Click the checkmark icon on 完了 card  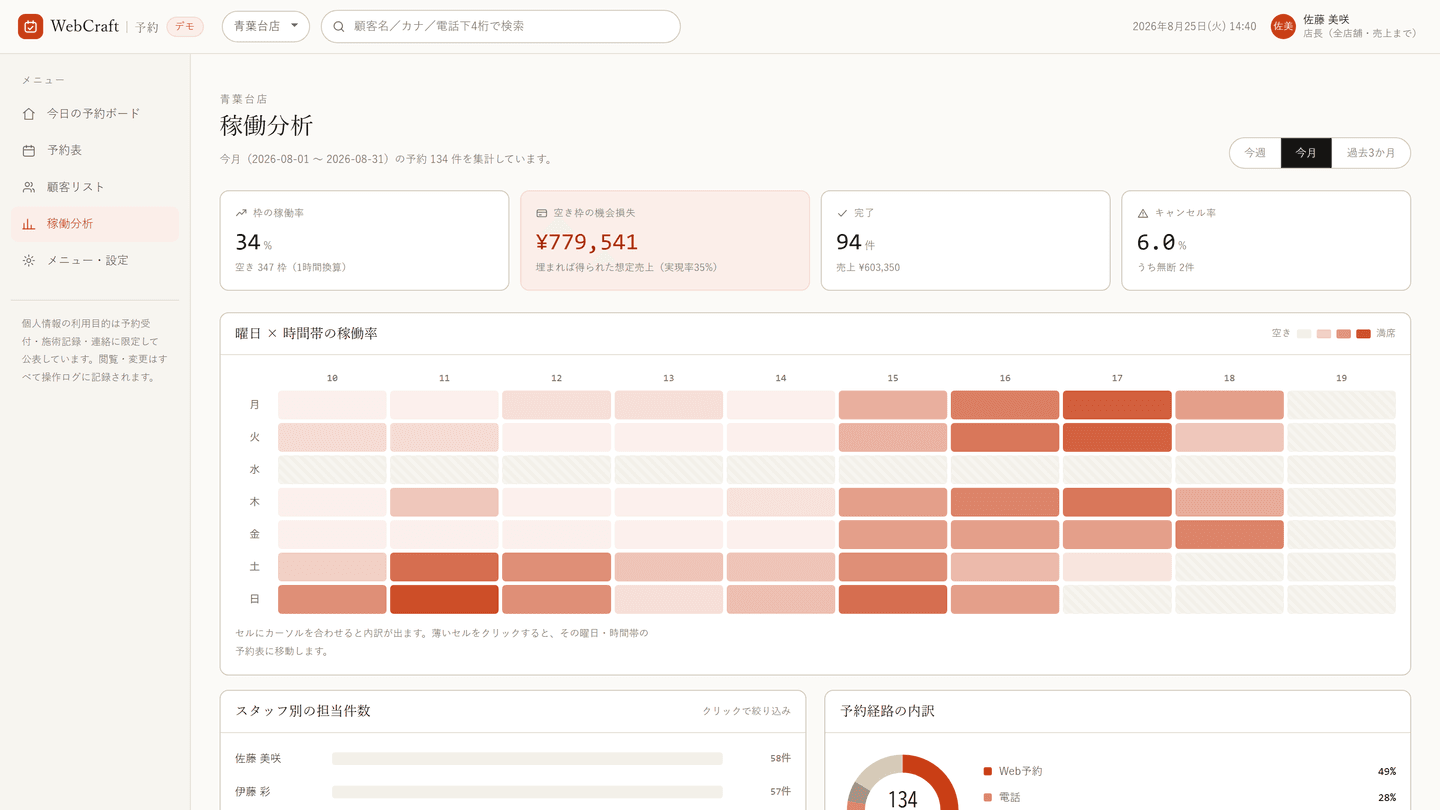842,213
